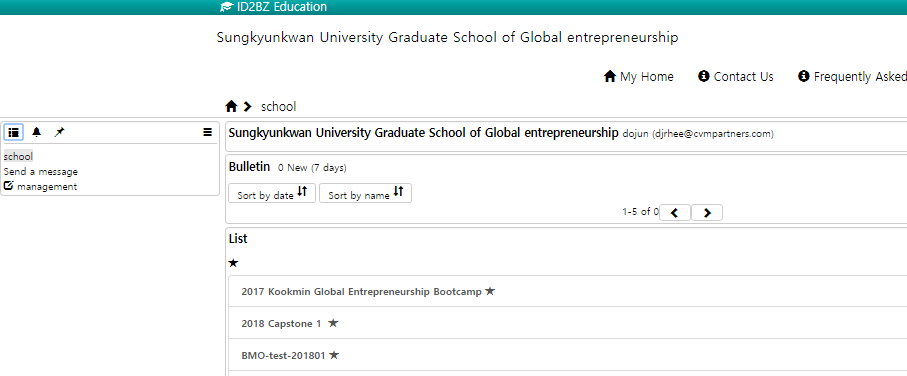Go to next page arrow
This screenshot has width=907, height=376.
click(x=707, y=212)
